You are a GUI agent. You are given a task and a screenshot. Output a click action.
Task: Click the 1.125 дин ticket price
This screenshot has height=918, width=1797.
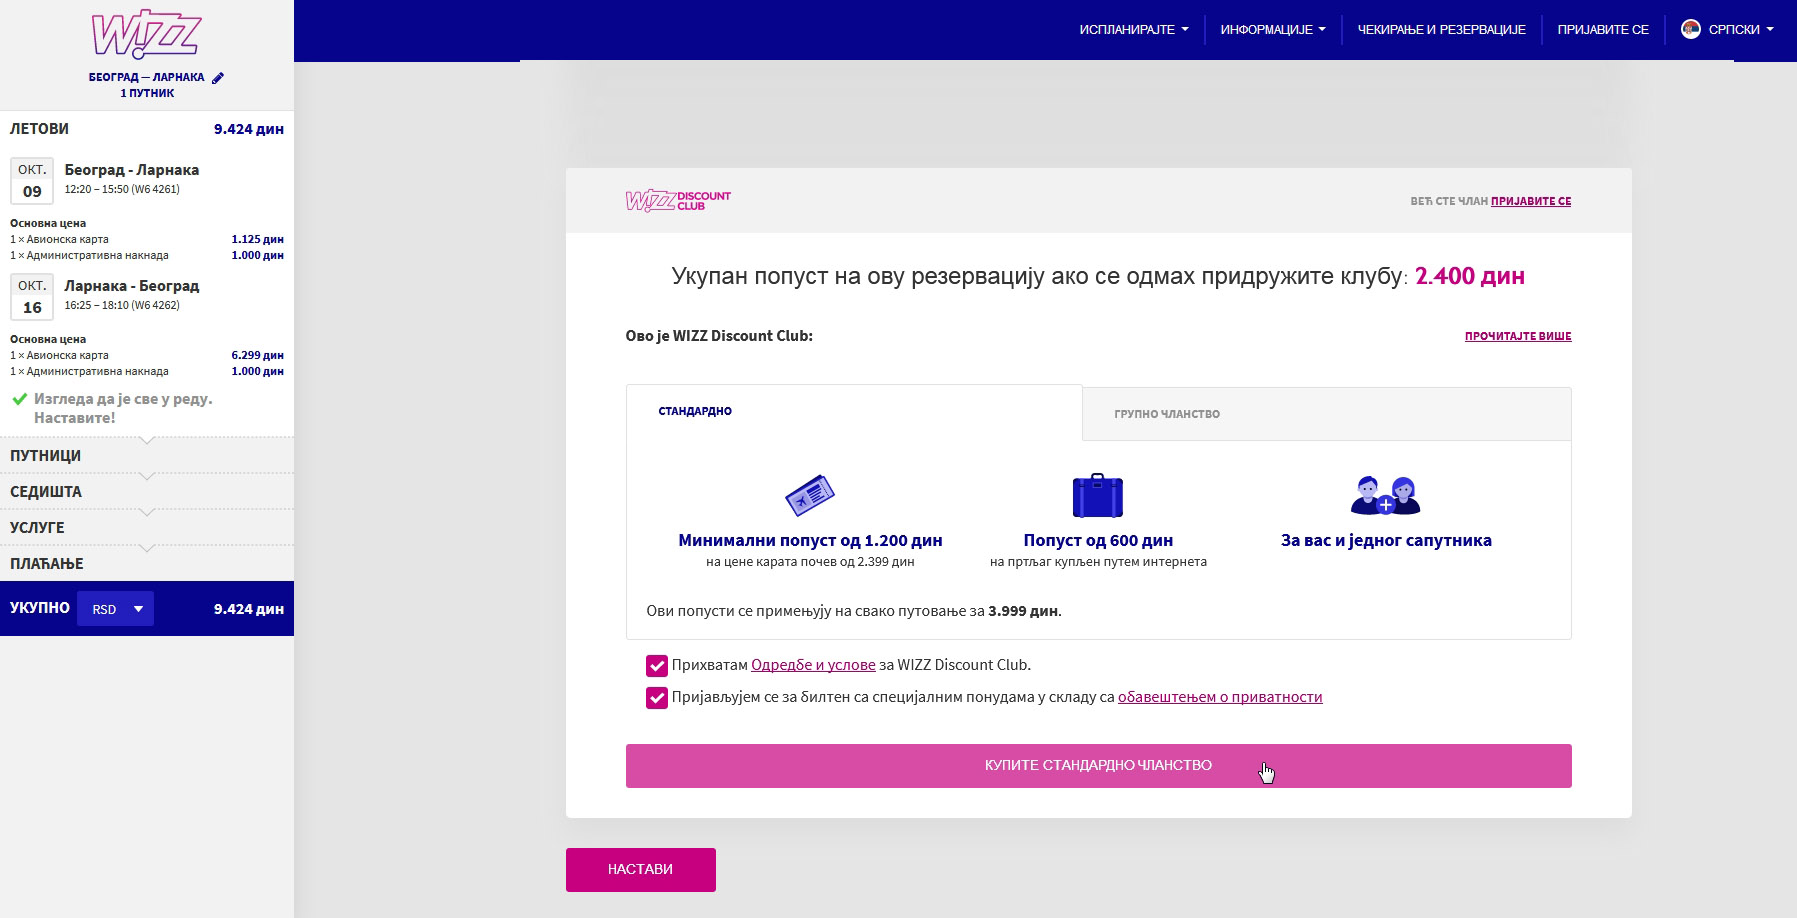coord(257,239)
